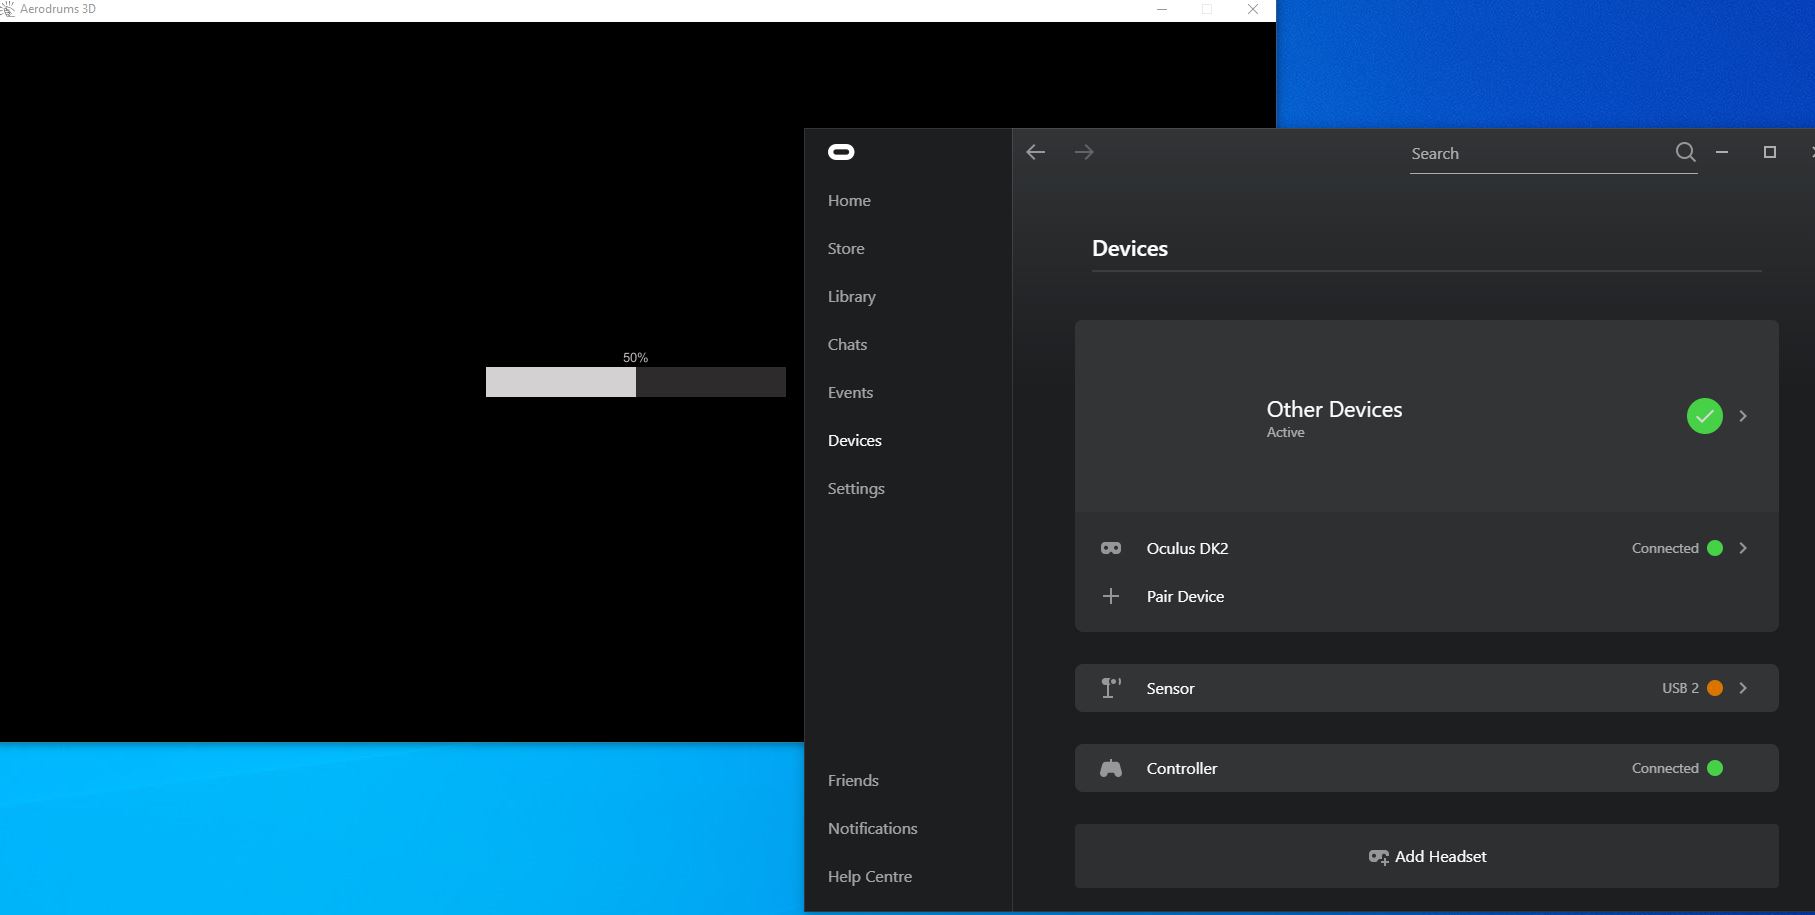Image resolution: width=1815 pixels, height=915 pixels.
Task: Open the Friends panel
Action: [x=853, y=780]
